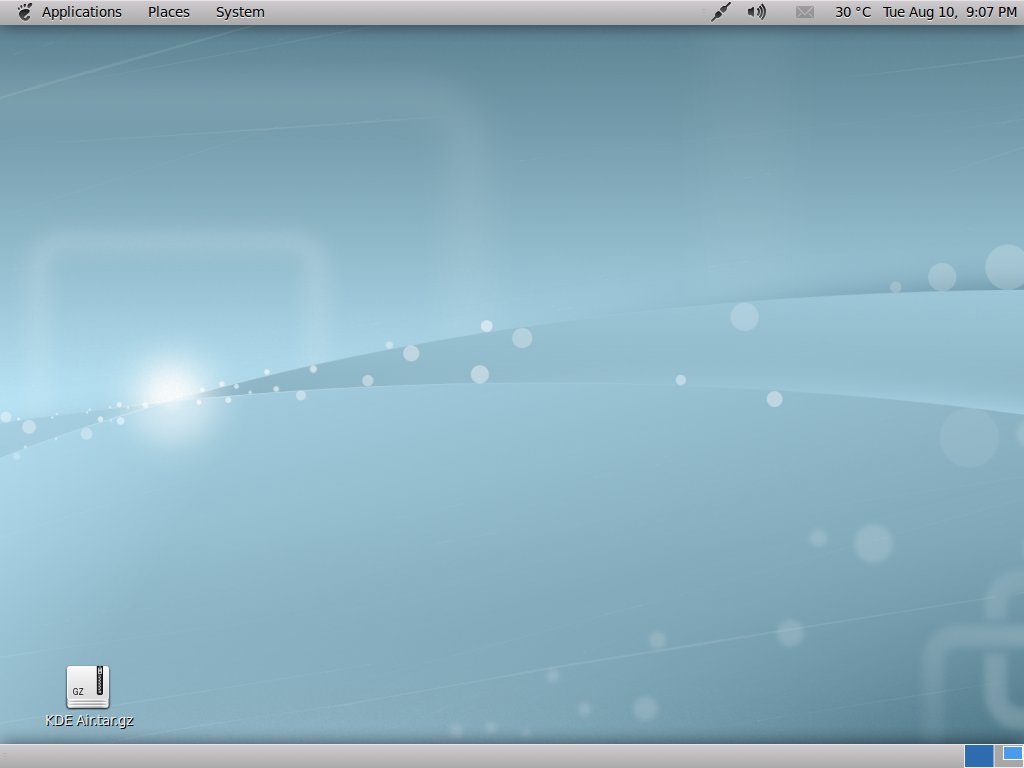
Task: Switch to the second workspace in pager
Action: pyautogui.click(x=1010, y=756)
